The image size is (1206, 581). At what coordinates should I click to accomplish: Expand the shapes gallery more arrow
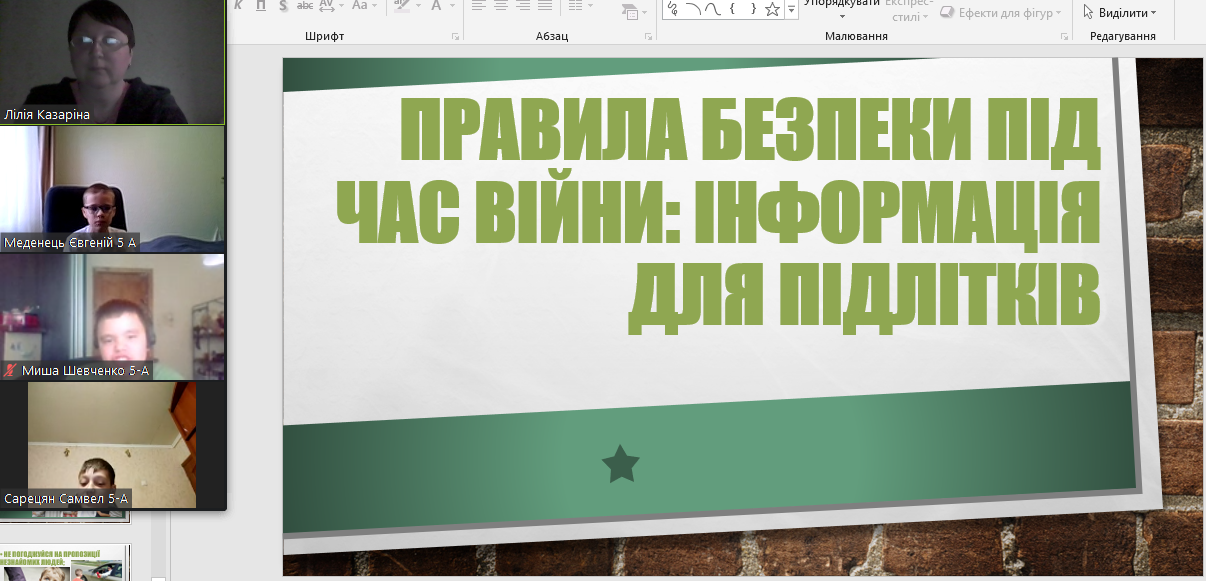click(792, 10)
